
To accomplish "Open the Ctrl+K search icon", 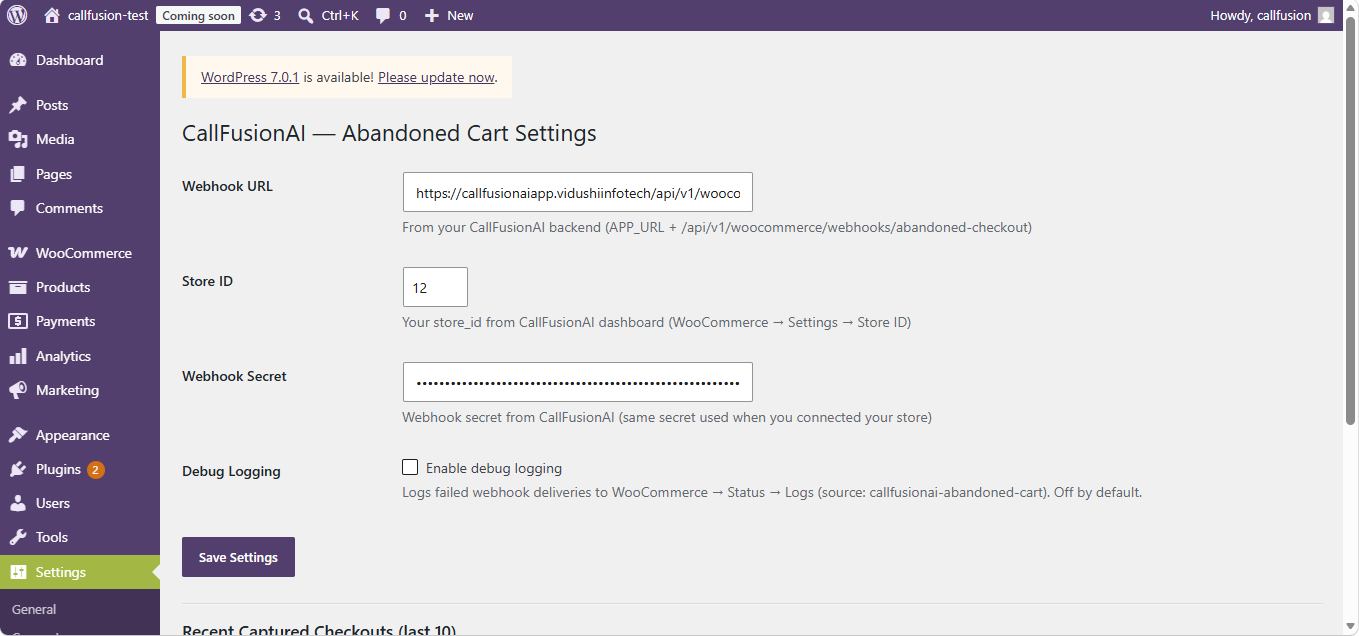I will (x=306, y=15).
